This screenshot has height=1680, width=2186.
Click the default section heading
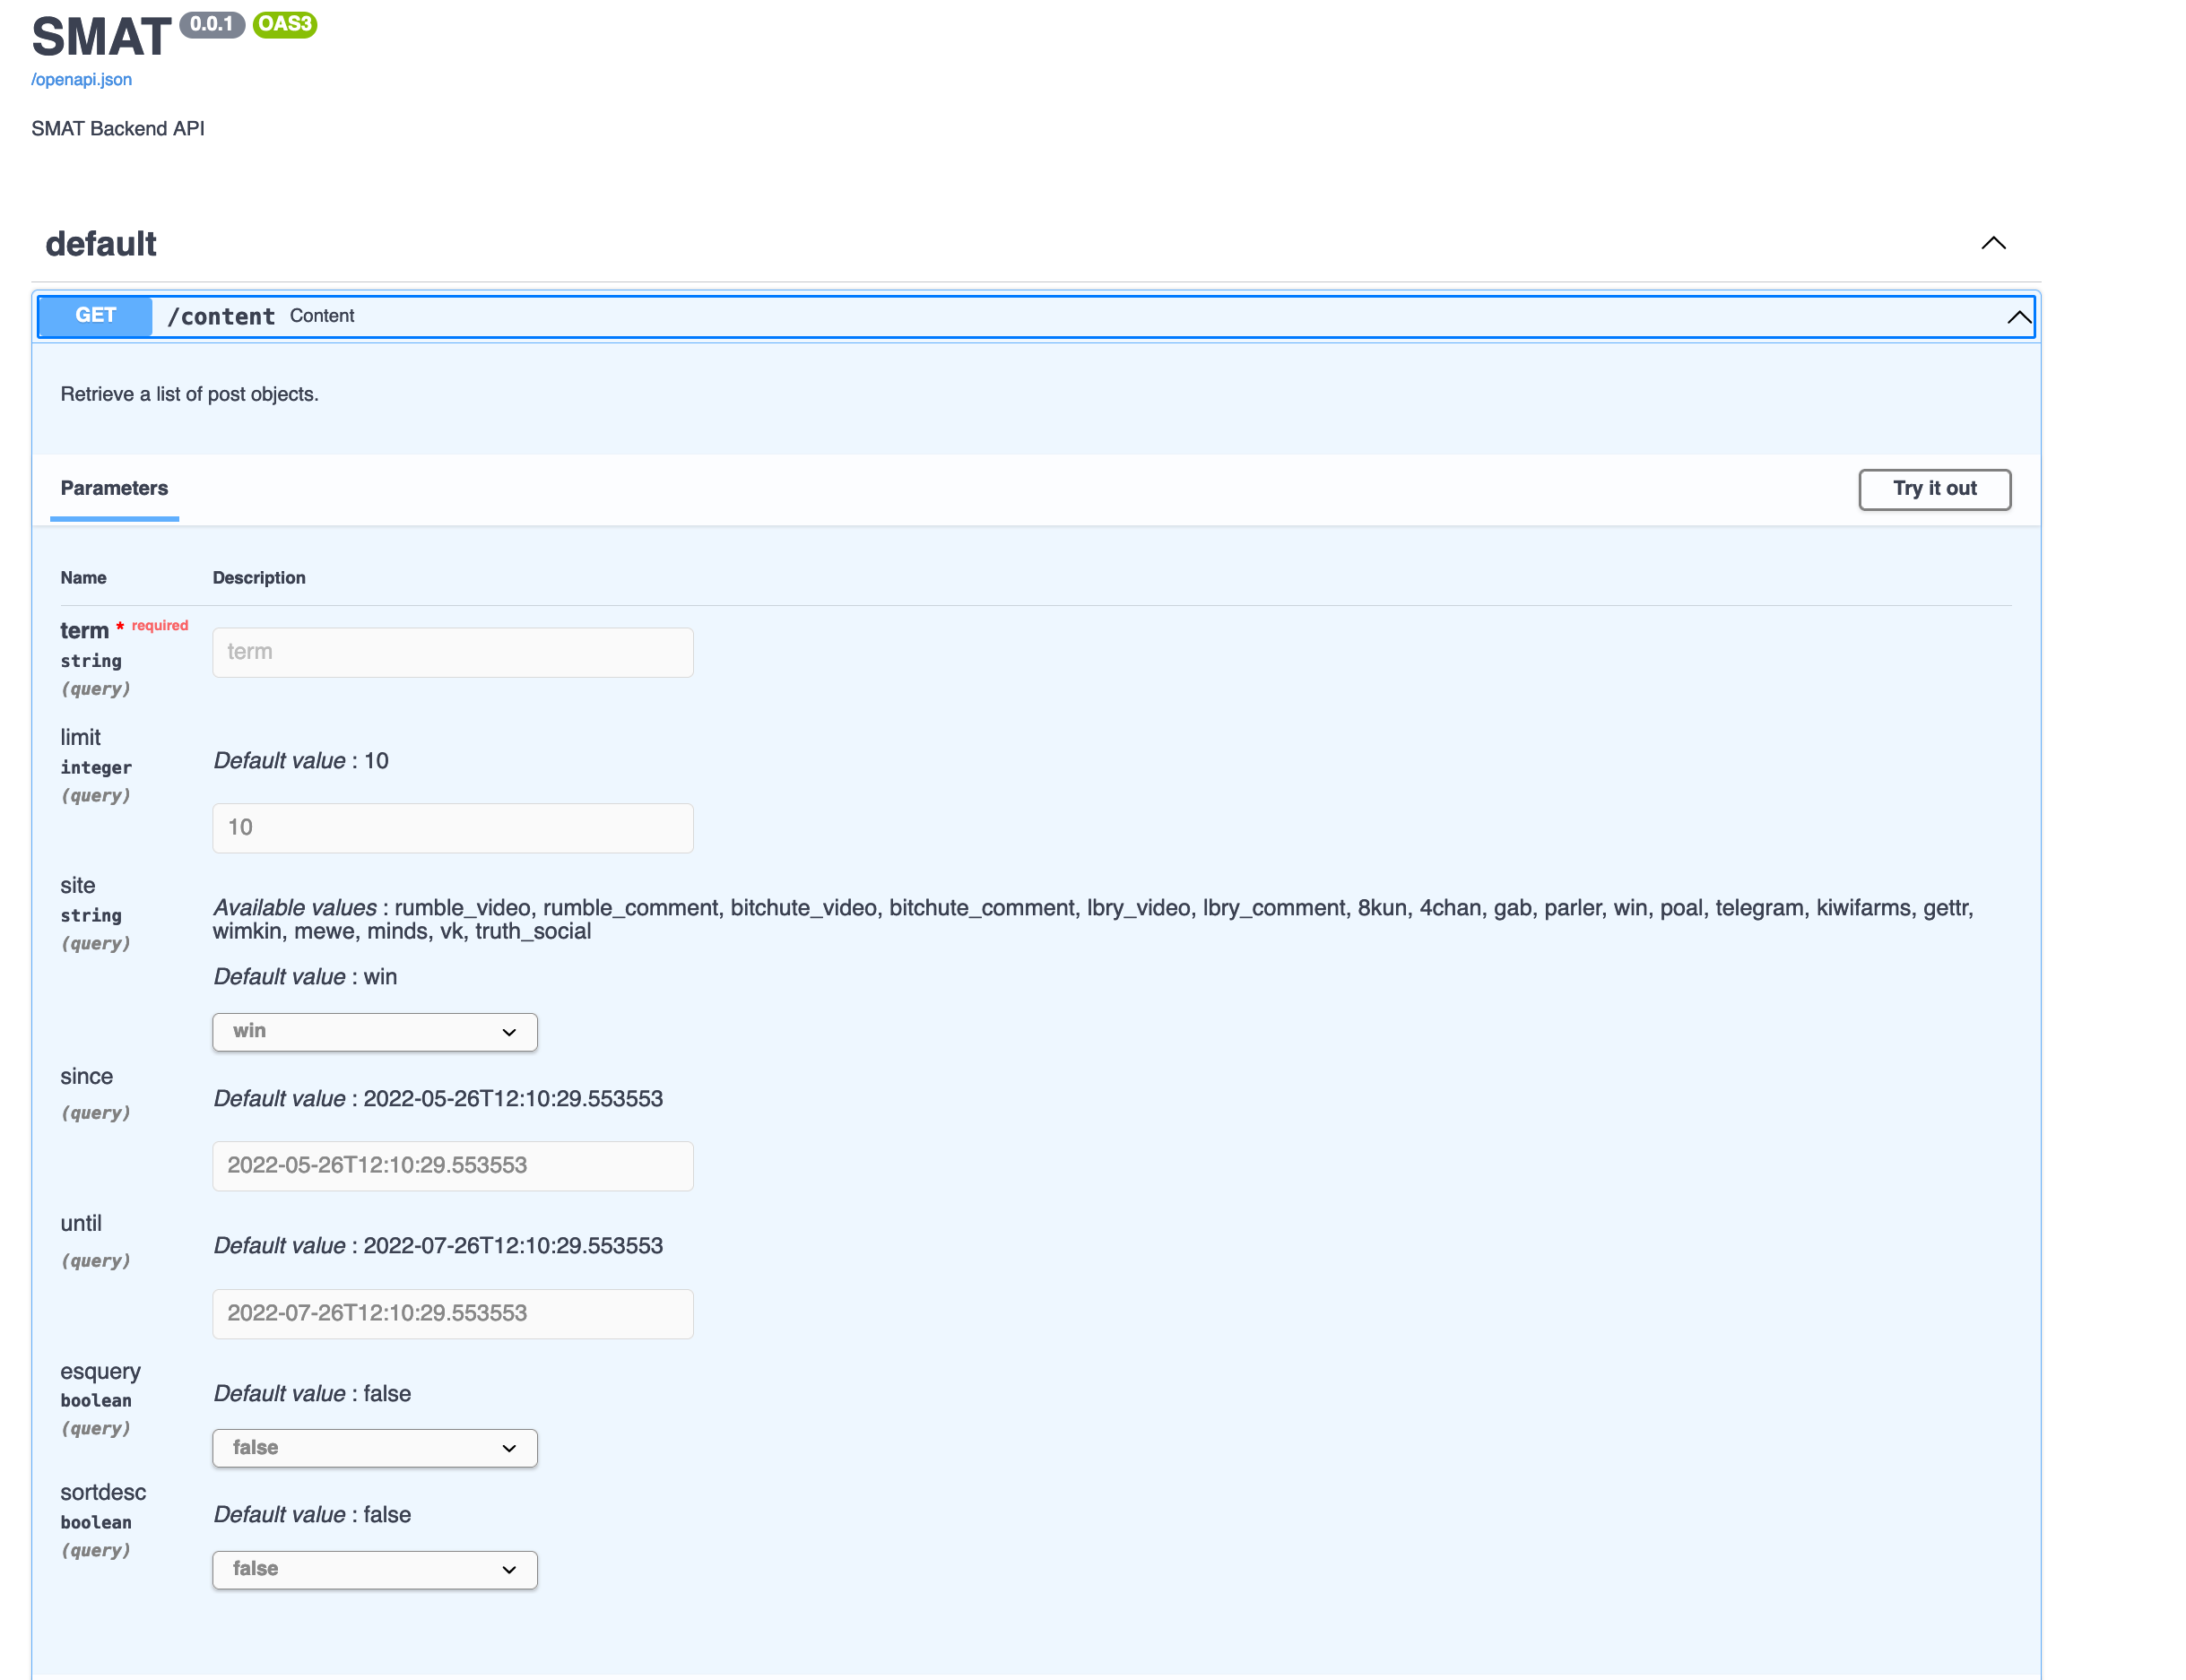click(100, 243)
